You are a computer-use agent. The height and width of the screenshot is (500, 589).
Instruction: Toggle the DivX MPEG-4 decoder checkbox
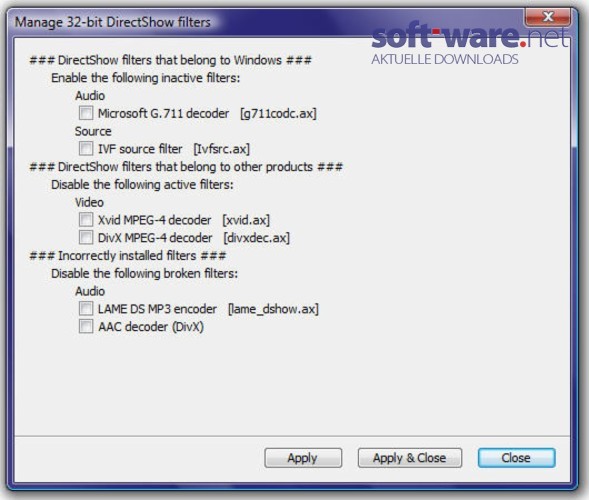coord(86,237)
